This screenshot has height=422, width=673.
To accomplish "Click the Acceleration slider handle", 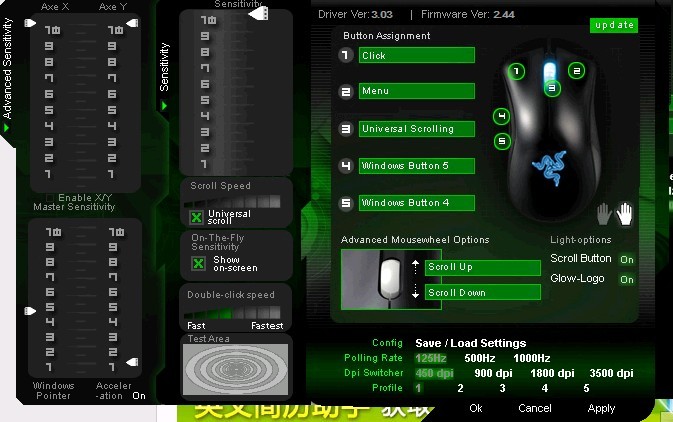I will (x=133, y=362).
